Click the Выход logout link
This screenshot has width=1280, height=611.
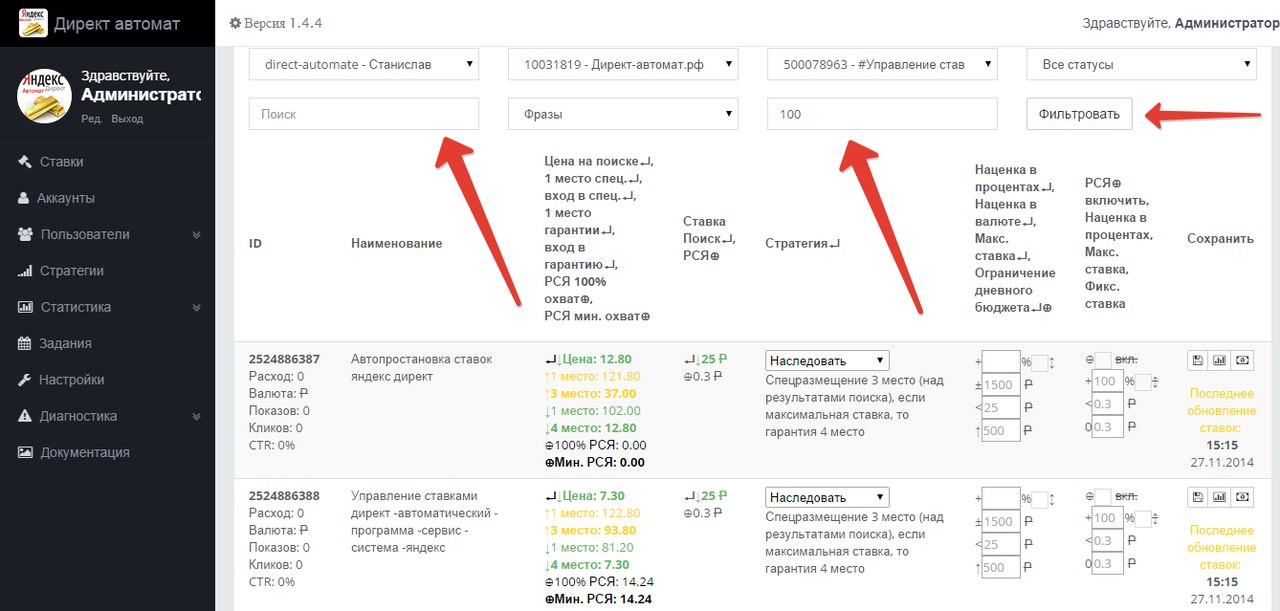click(127, 119)
